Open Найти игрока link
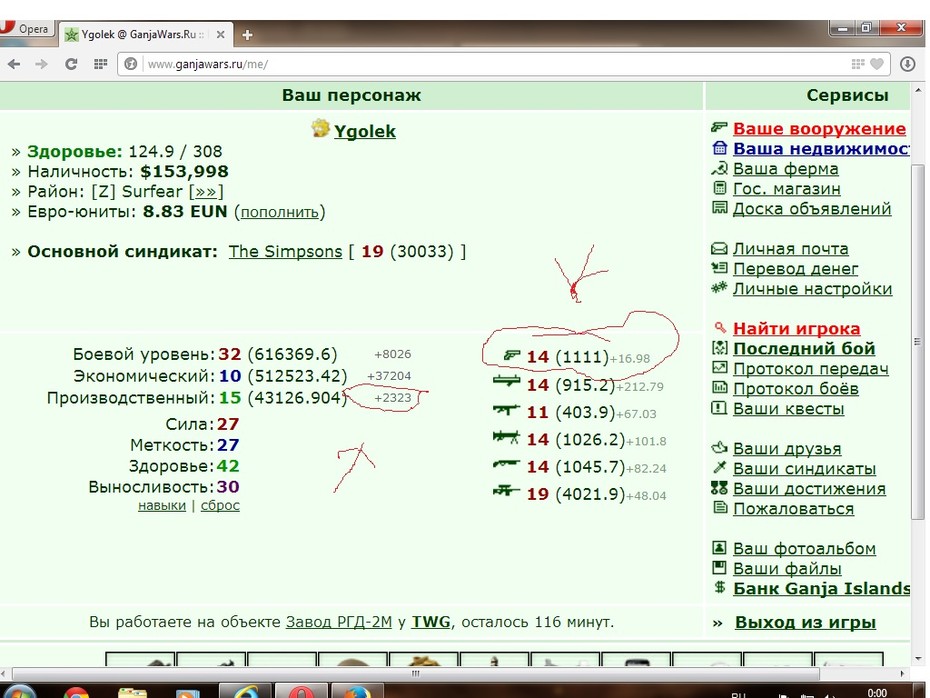 (796, 329)
